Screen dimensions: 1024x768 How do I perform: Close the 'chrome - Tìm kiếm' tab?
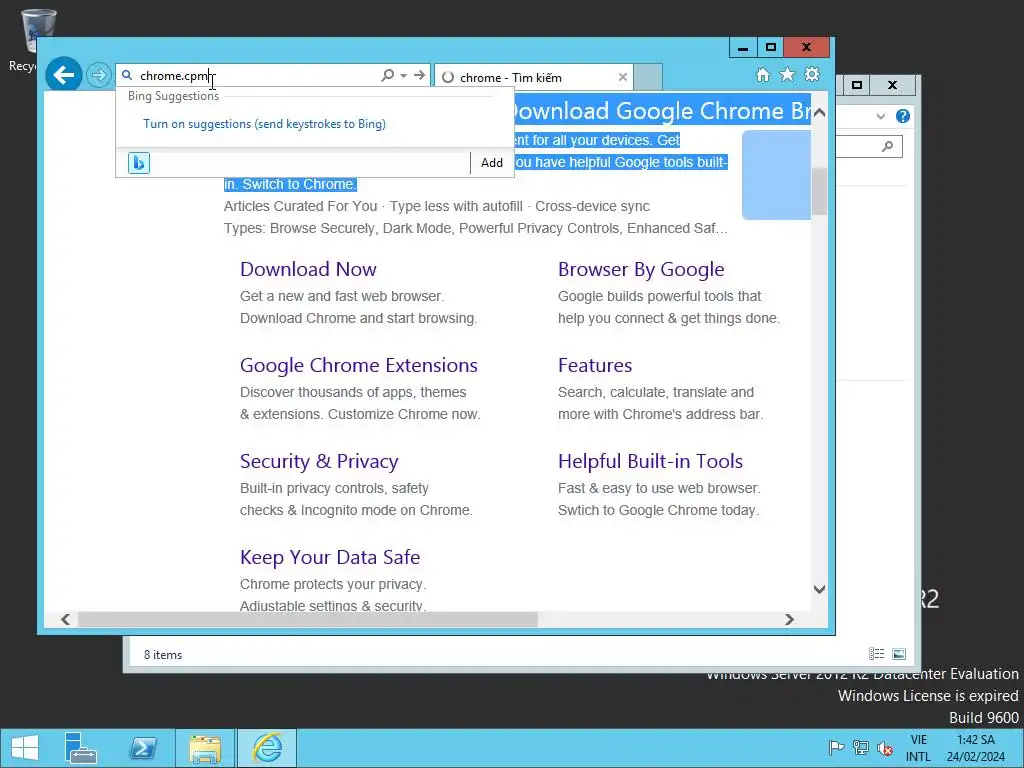pyautogui.click(x=623, y=77)
